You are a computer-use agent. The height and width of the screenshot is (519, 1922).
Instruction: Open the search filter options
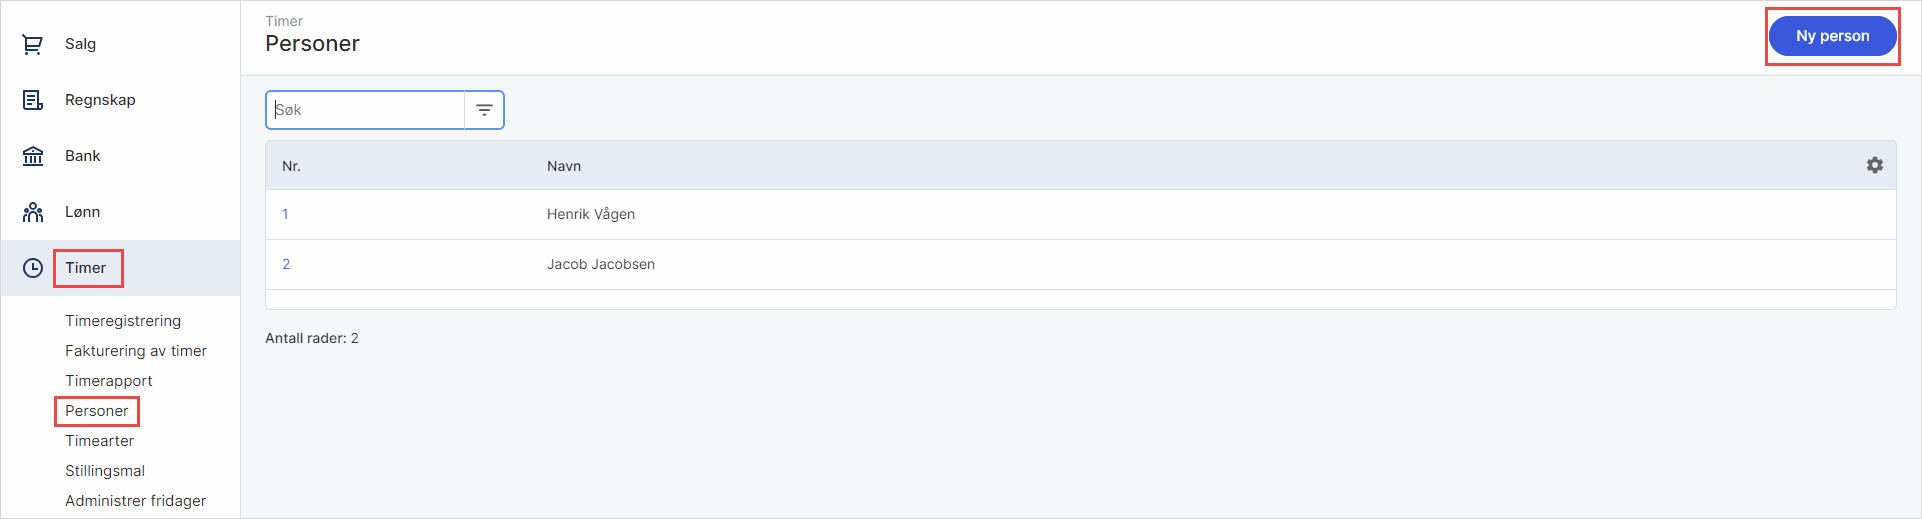[x=484, y=110]
